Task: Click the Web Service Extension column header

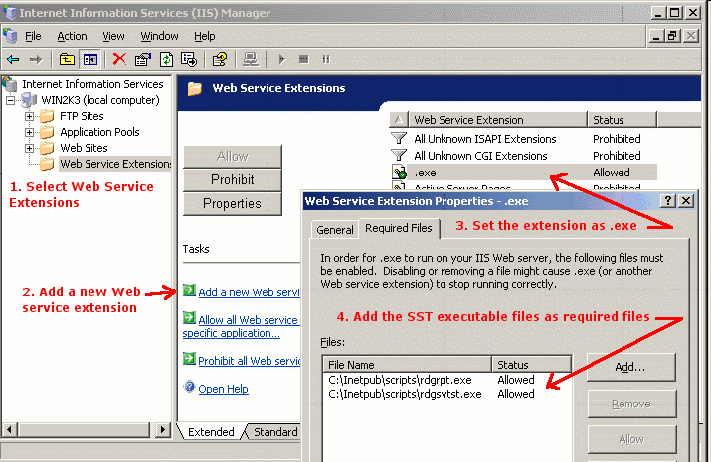Action: (498, 120)
